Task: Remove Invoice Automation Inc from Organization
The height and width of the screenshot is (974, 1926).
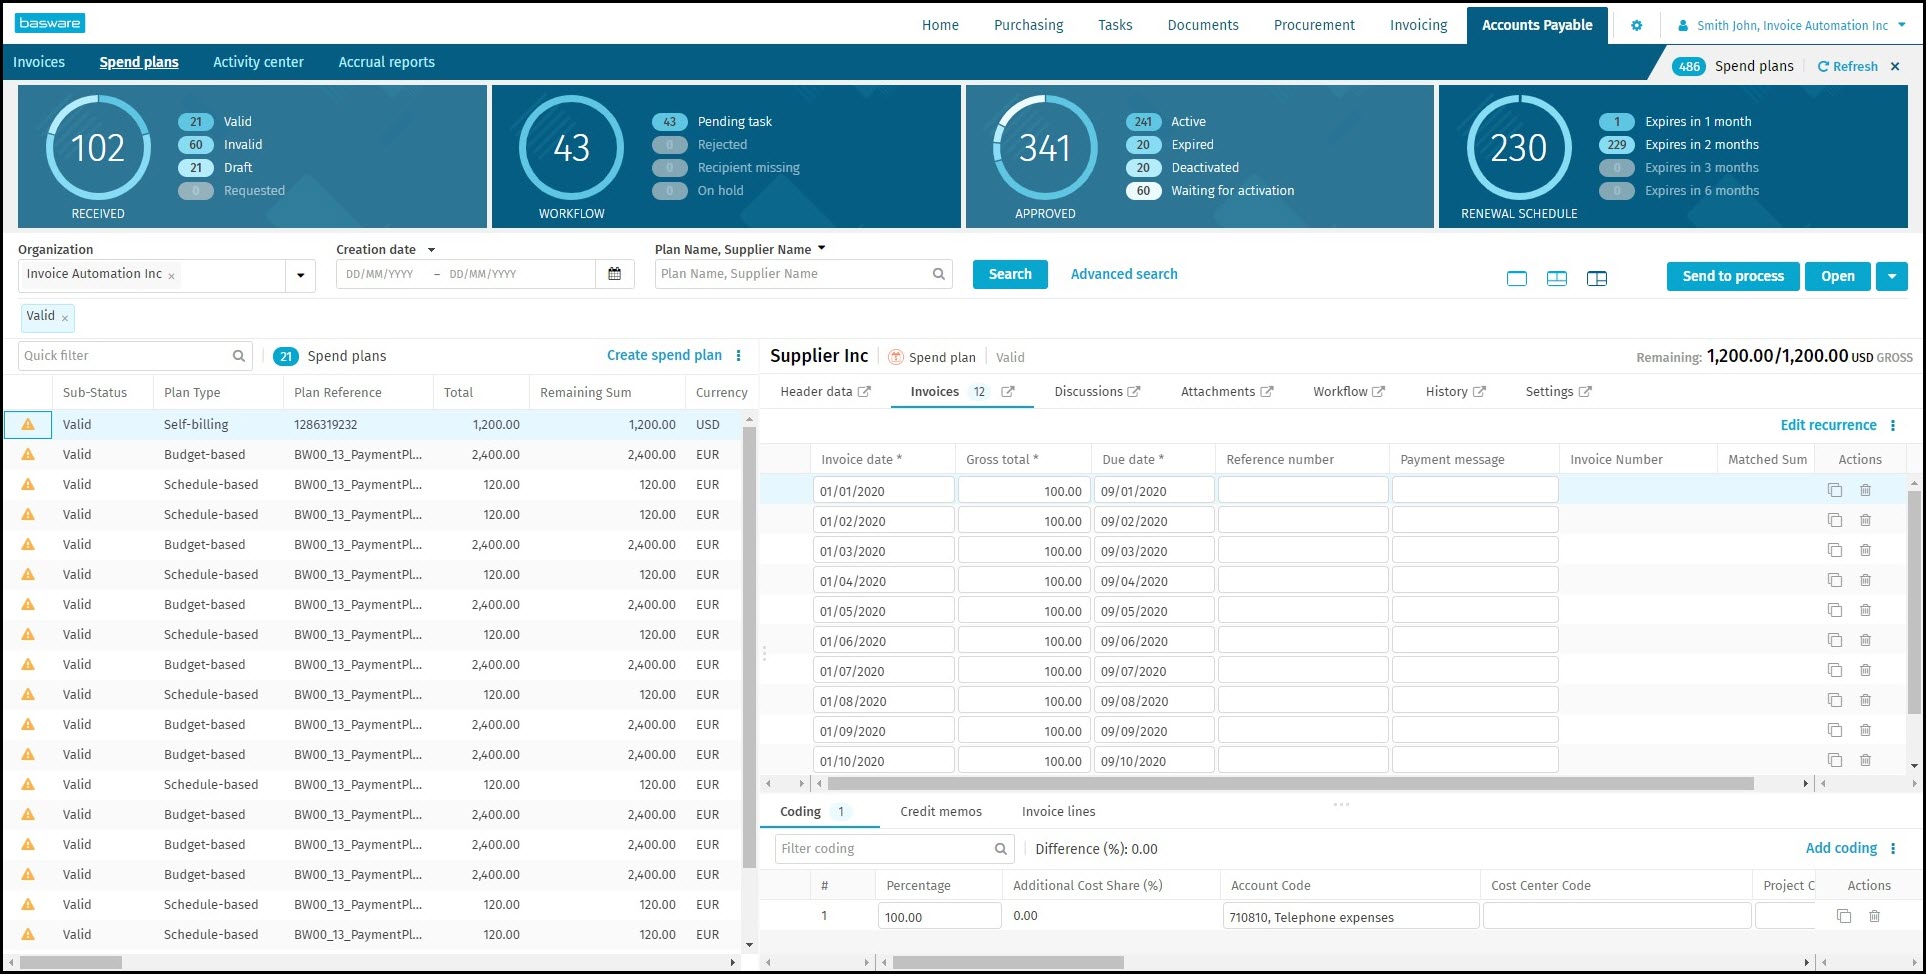Action: pyautogui.click(x=171, y=276)
